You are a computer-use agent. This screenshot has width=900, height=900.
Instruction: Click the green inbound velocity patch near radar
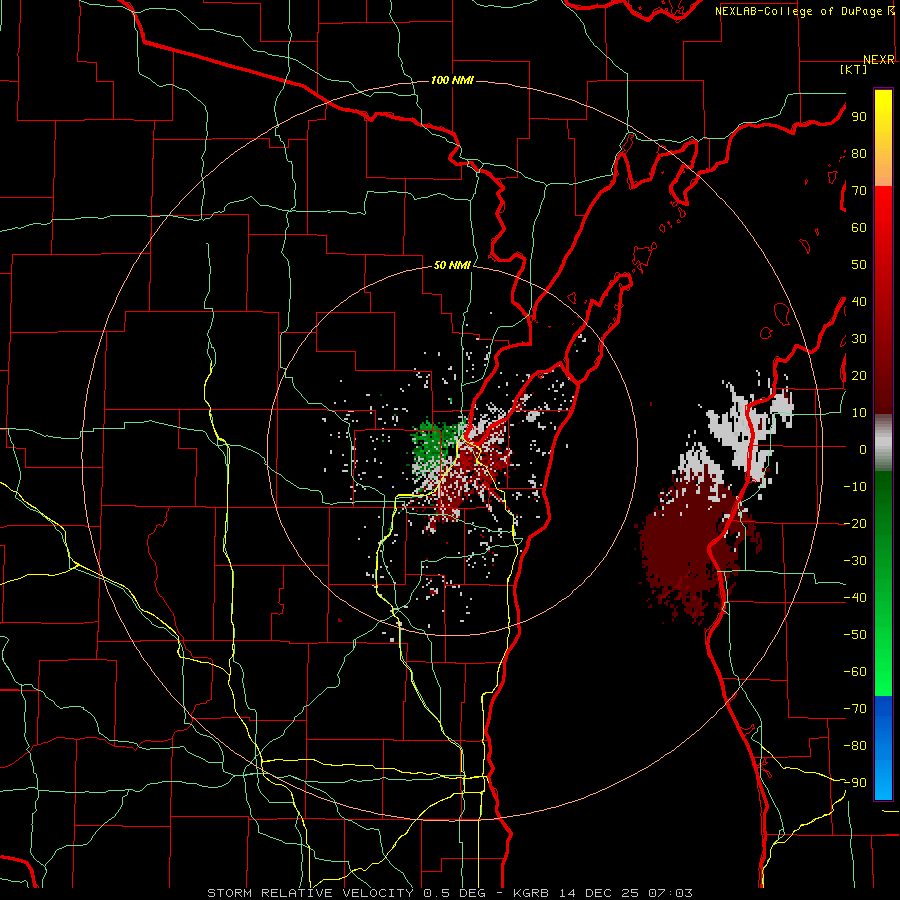pos(435,443)
